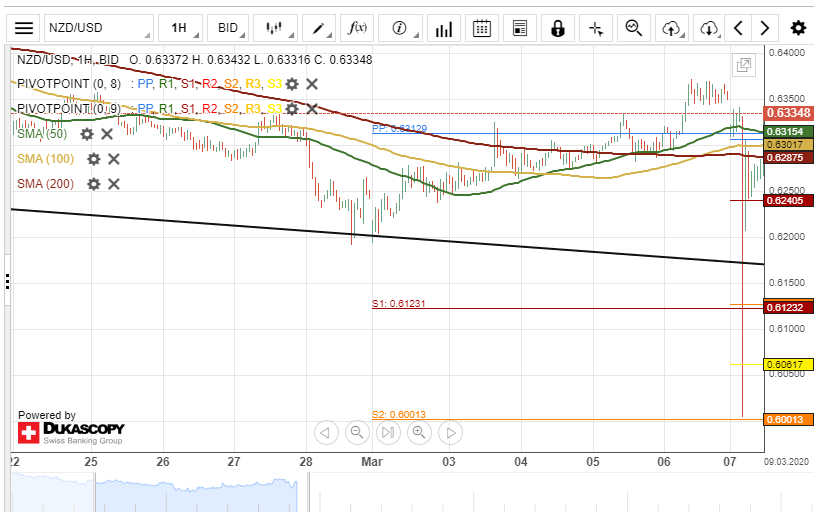Shift chart left with toolbar arrow
Viewport: 818px width, 521px height.
coord(738,28)
